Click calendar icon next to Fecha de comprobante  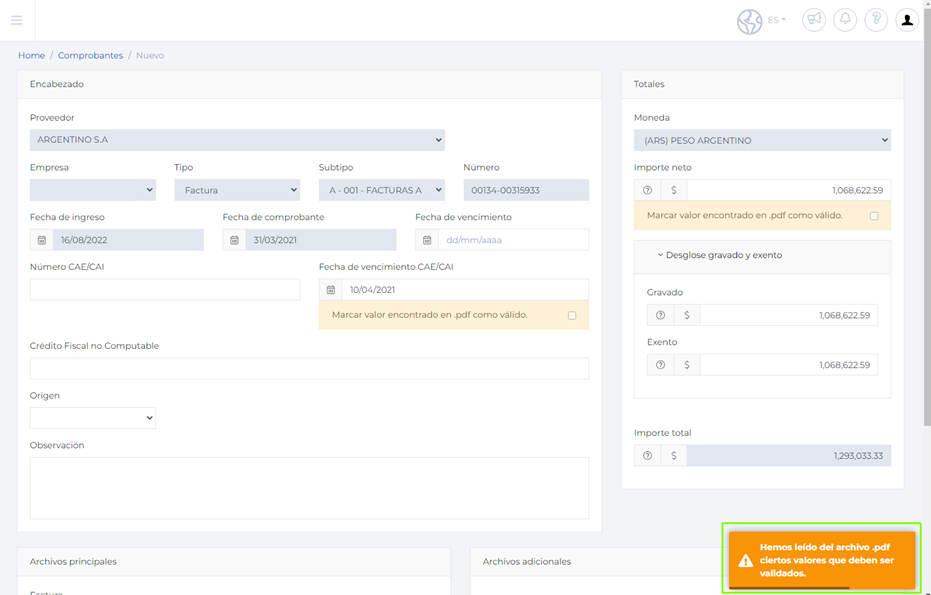point(234,240)
